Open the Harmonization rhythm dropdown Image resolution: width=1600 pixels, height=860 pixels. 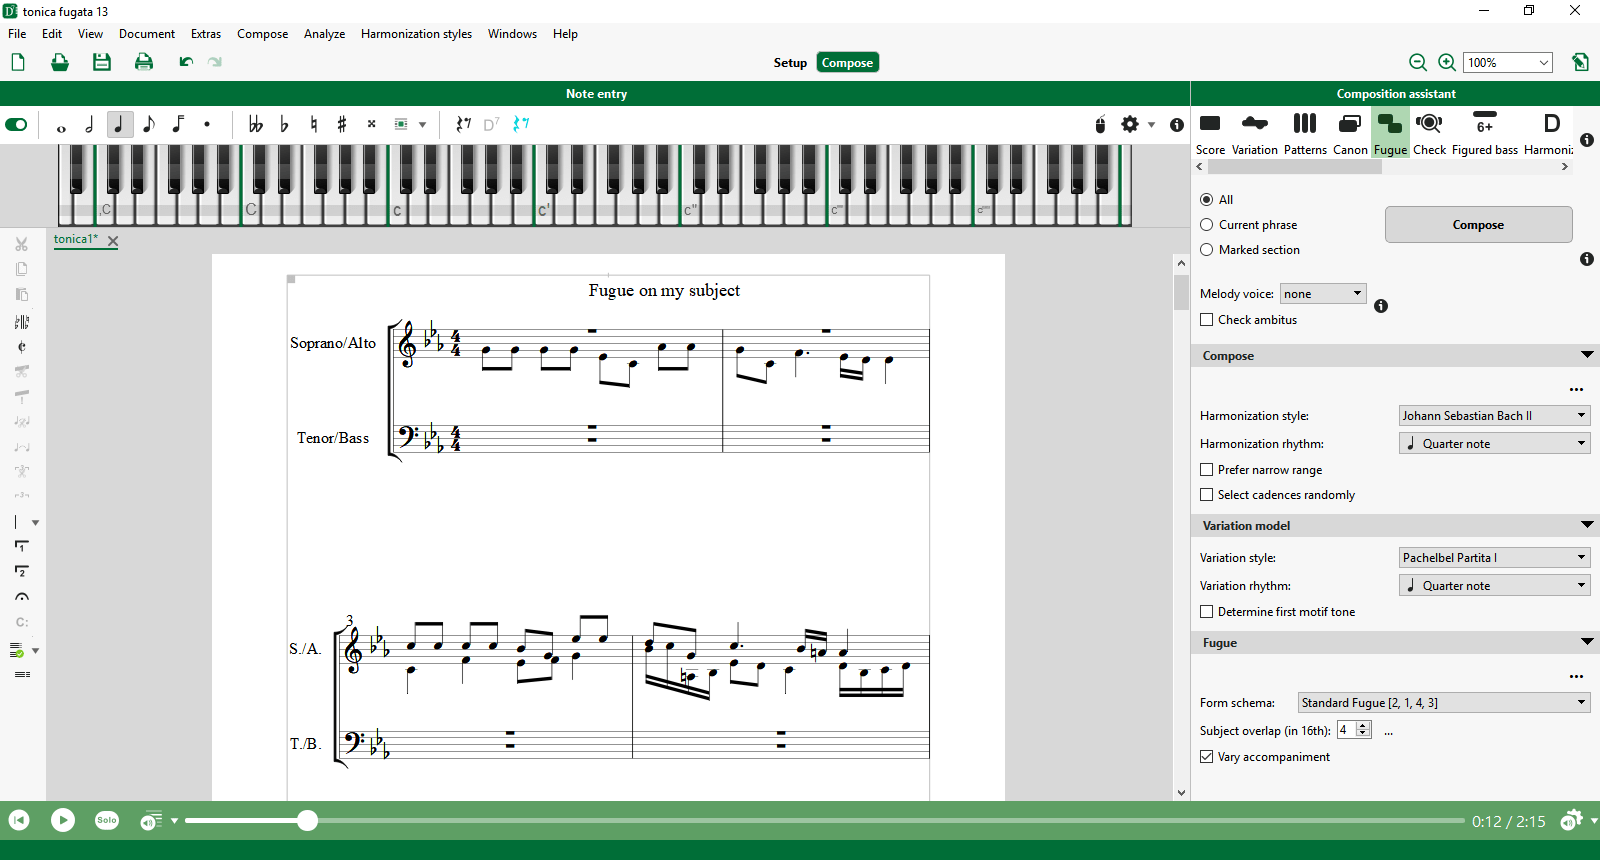pos(1494,444)
